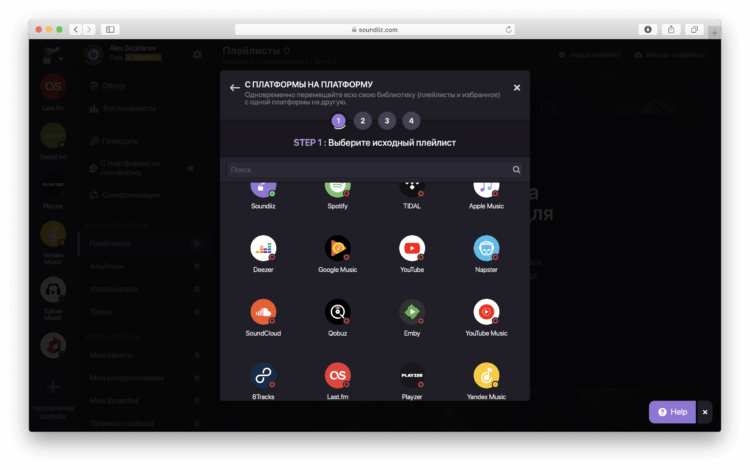This screenshot has height=470, width=750.
Task: Click Safari back navigation arrow
Action: pyautogui.click(x=76, y=29)
